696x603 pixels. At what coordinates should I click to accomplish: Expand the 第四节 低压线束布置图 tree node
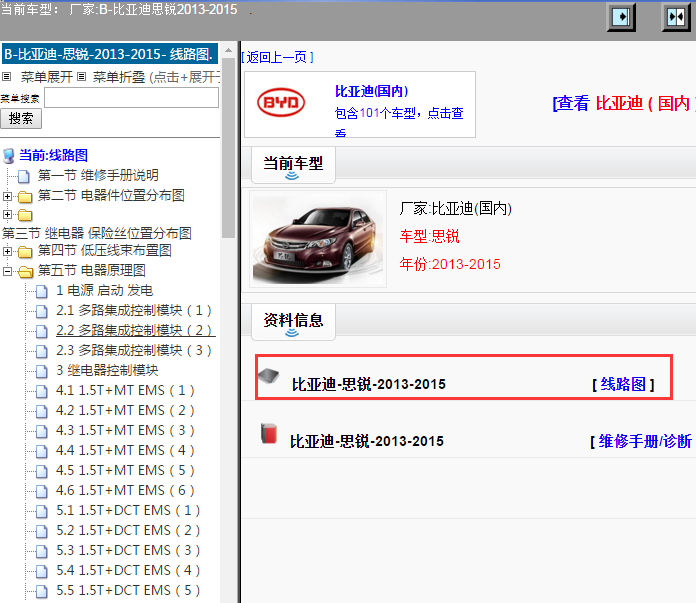pyautogui.click(x=8, y=251)
